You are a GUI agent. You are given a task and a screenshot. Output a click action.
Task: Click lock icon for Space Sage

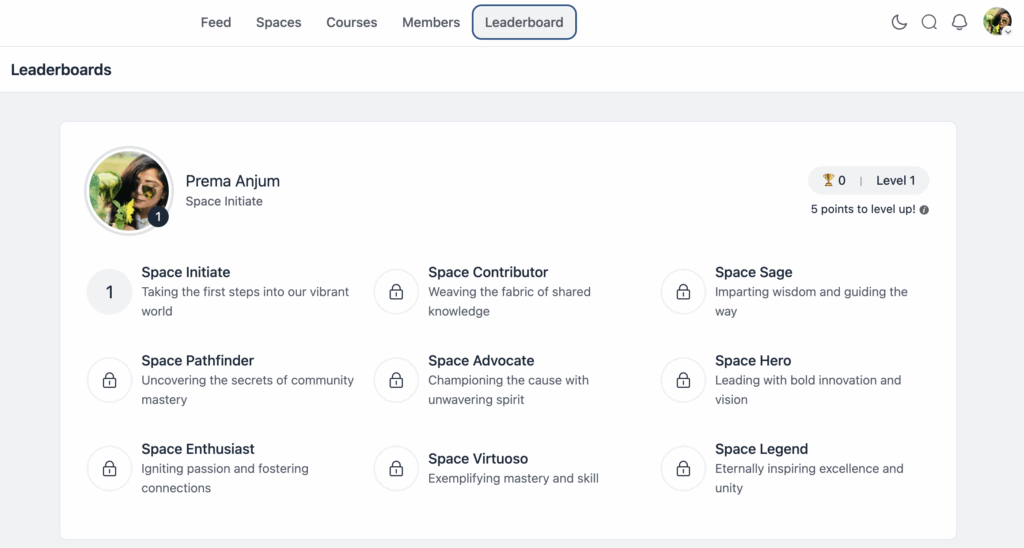pyautogui.click(x=683, y=291)
